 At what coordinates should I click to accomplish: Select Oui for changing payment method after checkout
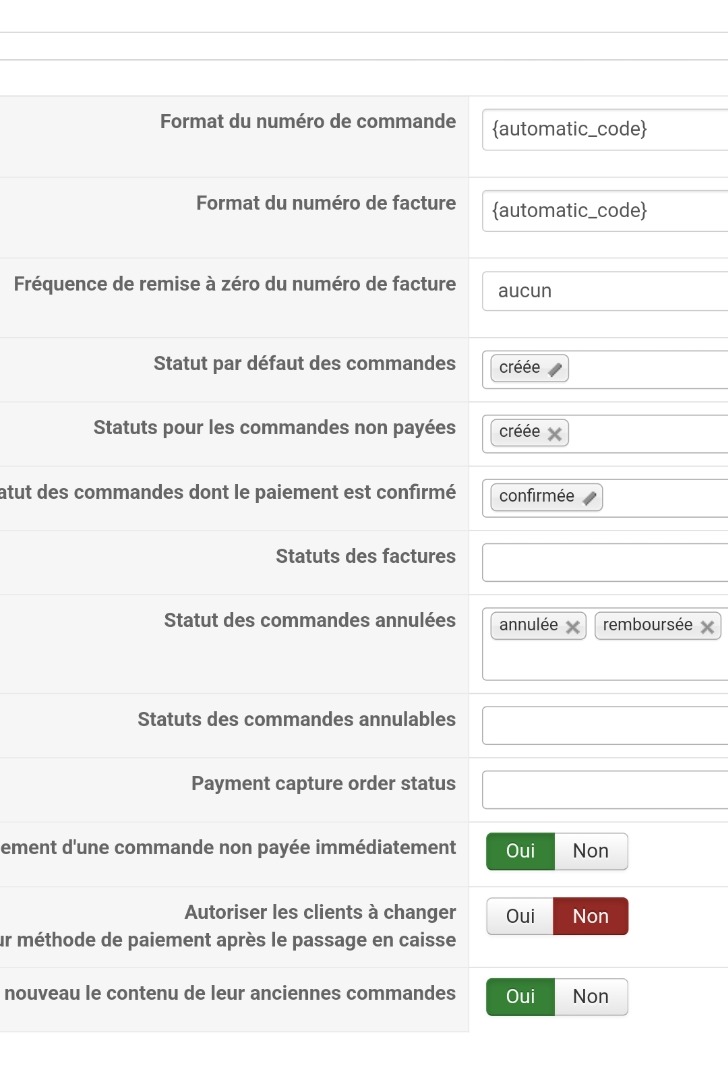point(520,916)
